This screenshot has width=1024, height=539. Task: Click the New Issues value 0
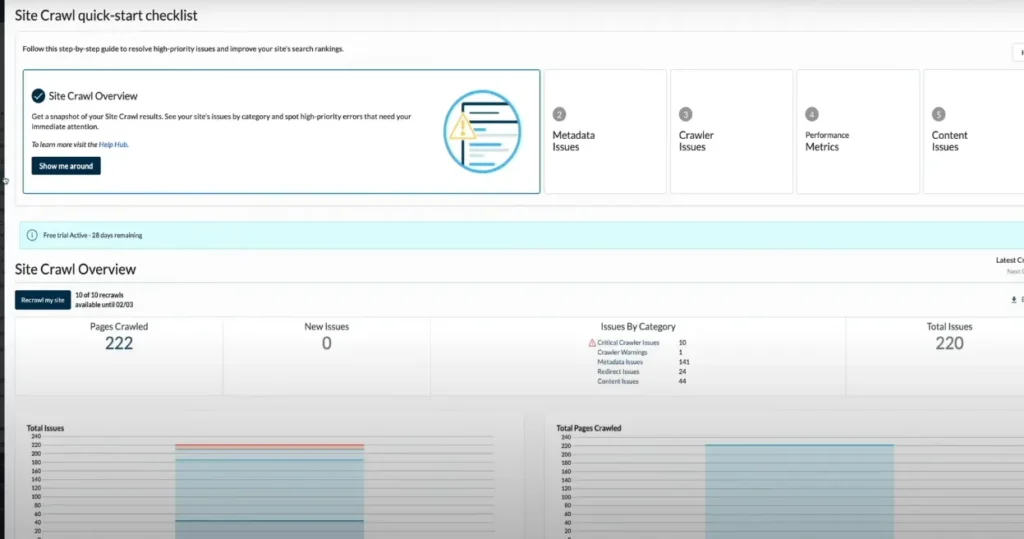click(x=327, y=344)
